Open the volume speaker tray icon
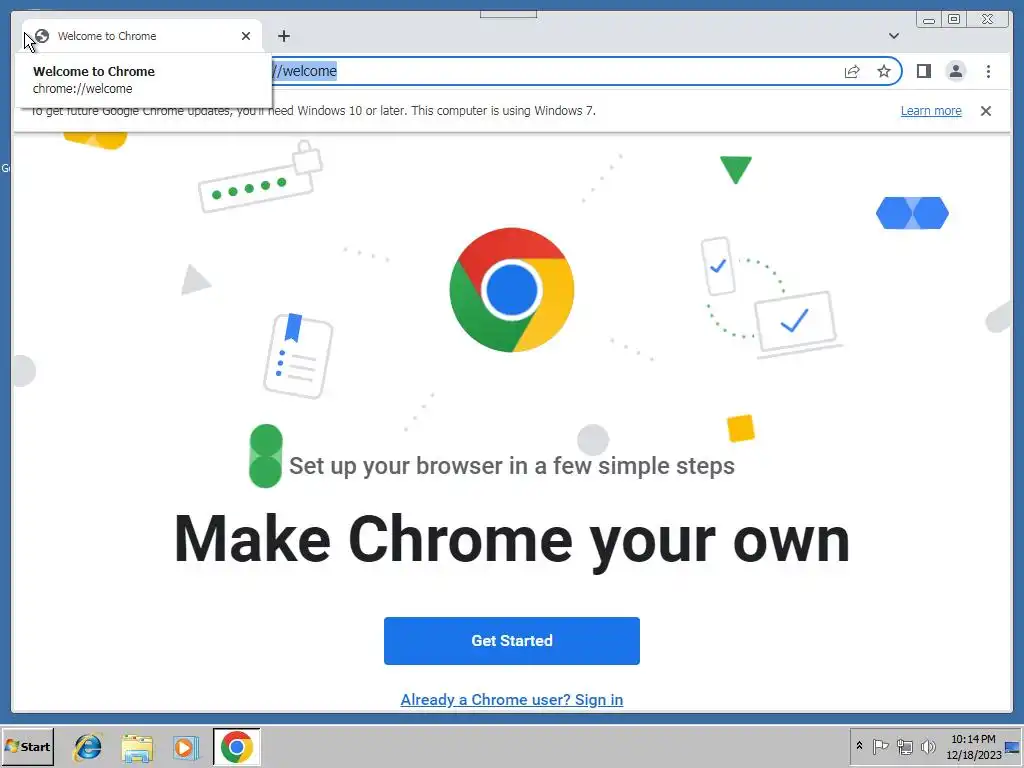 tap(927, 746)
